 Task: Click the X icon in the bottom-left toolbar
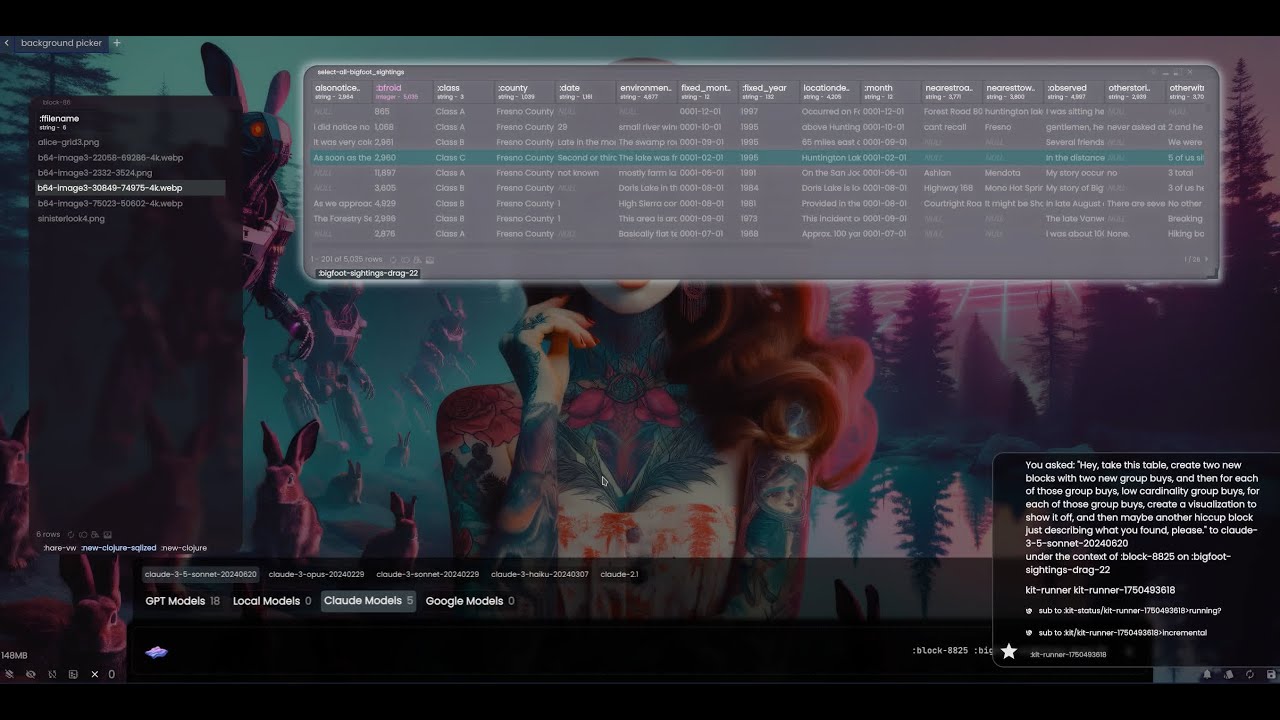click(x=95, y=674)
